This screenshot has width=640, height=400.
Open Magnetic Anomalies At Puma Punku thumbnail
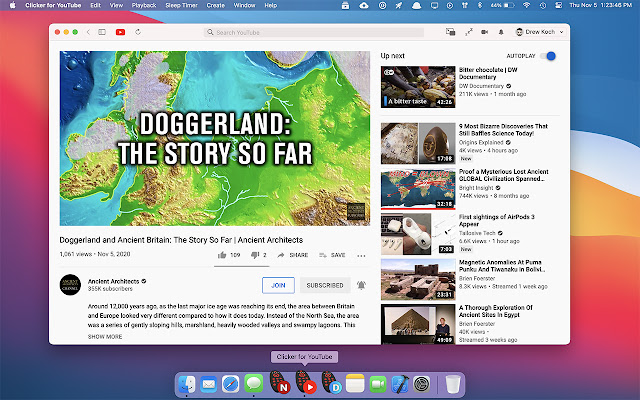(x=418, y=280)
